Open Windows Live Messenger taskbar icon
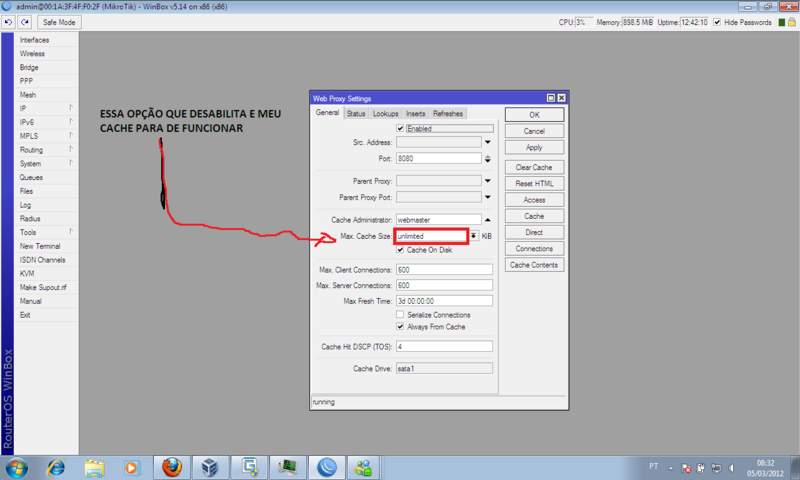800x480 pixels. [363, 468]
